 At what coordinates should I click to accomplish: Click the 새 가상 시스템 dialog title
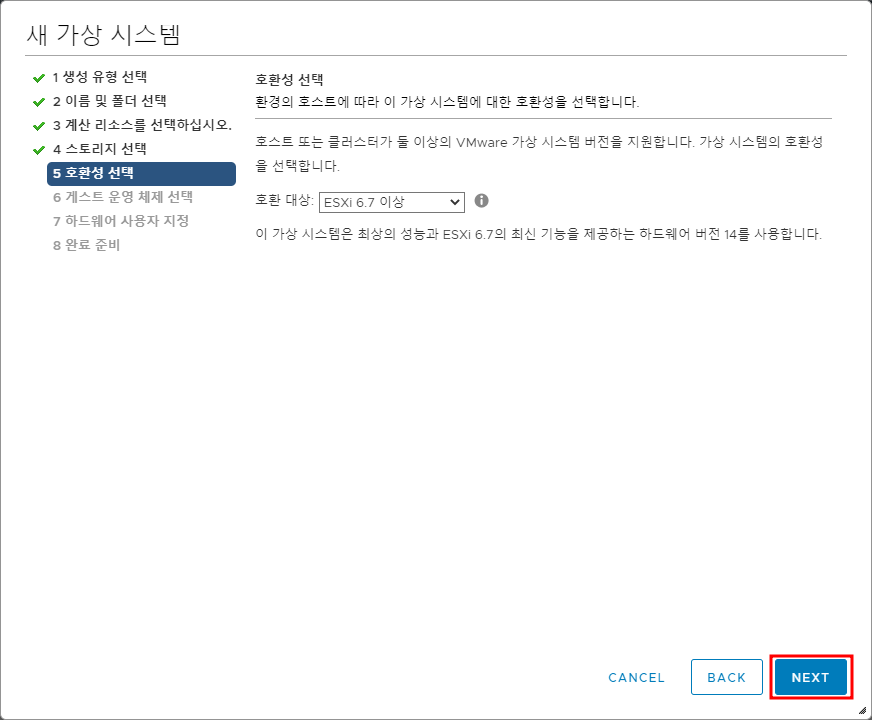point(103,35)
